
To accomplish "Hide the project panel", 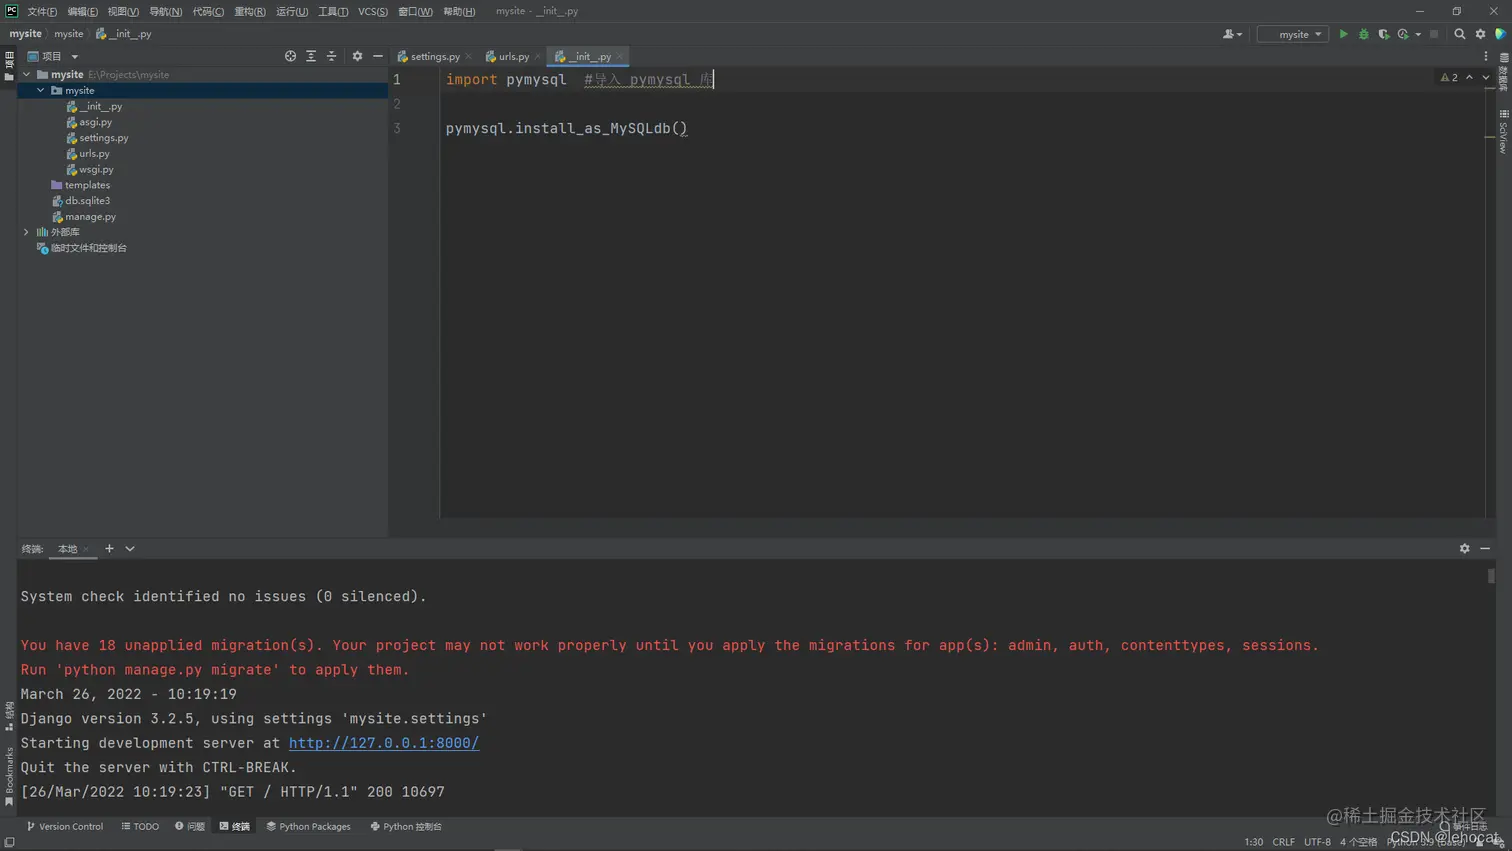I will pos(377,56).
